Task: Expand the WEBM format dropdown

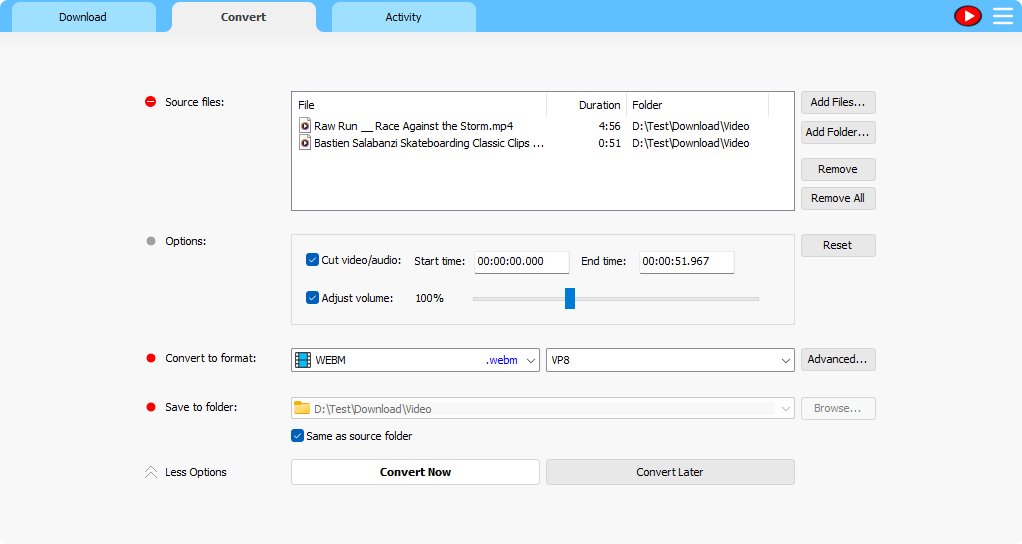Action: click(x=530, y=360)
